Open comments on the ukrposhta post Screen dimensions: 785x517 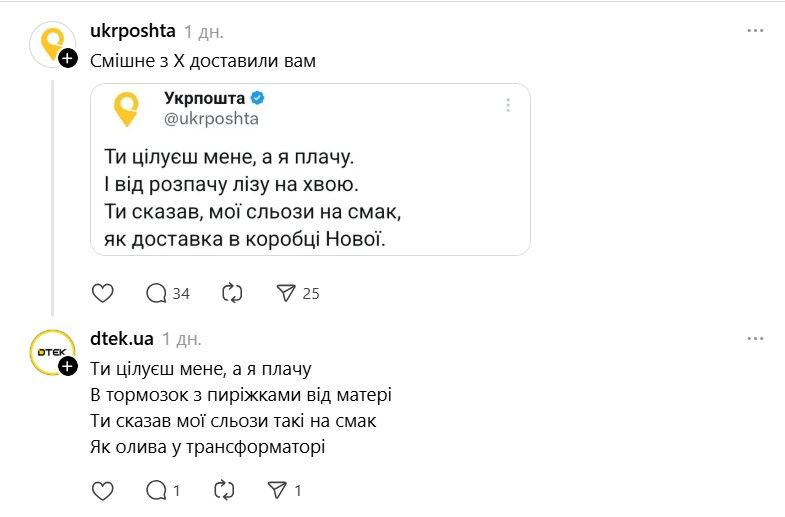click(157, 293)
